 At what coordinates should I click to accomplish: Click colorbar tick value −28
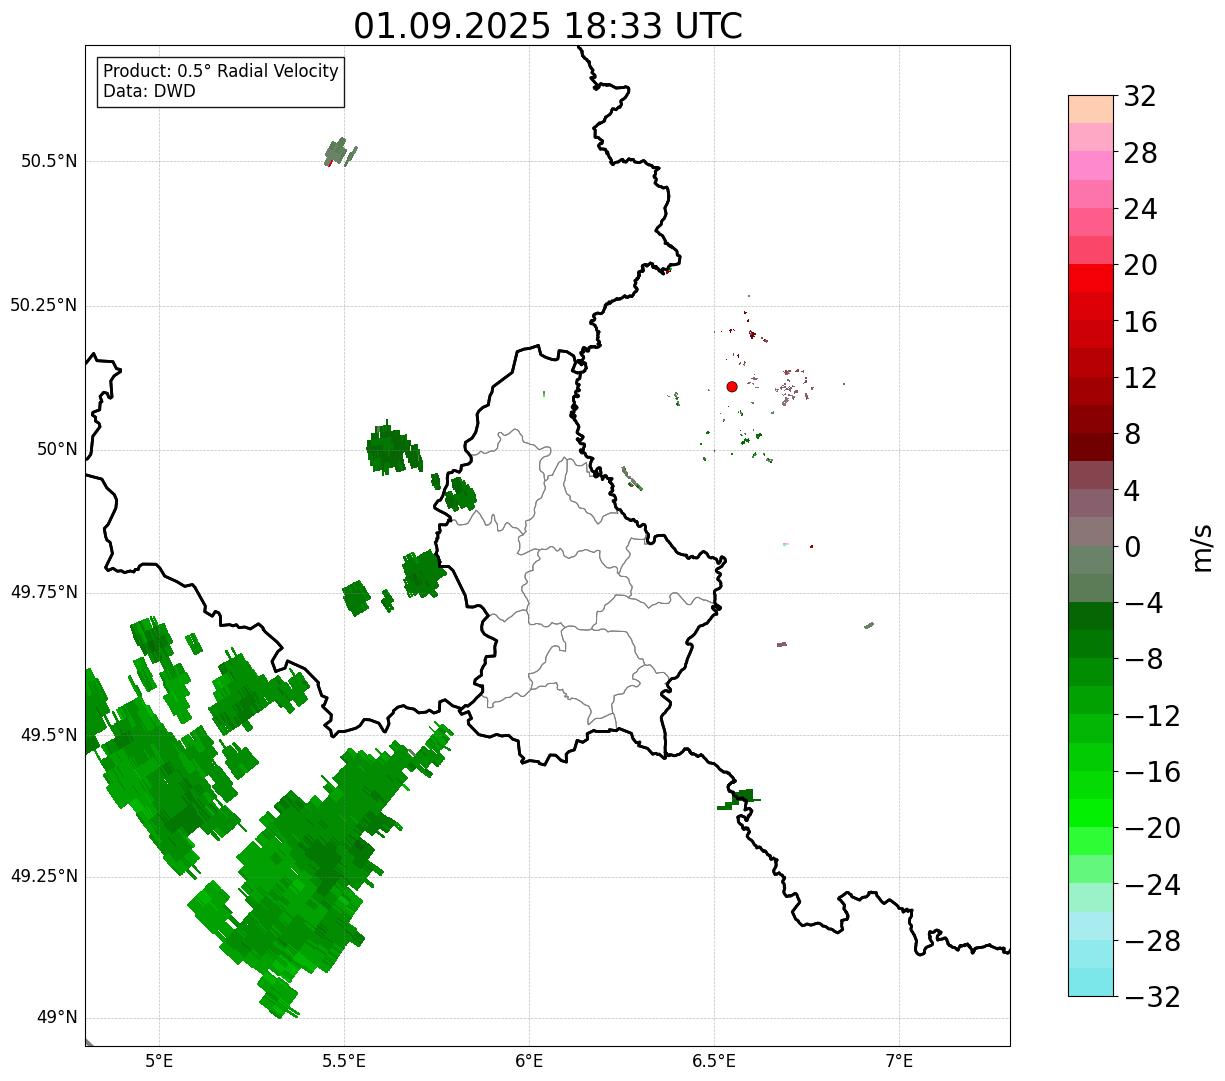[1152, 941]
